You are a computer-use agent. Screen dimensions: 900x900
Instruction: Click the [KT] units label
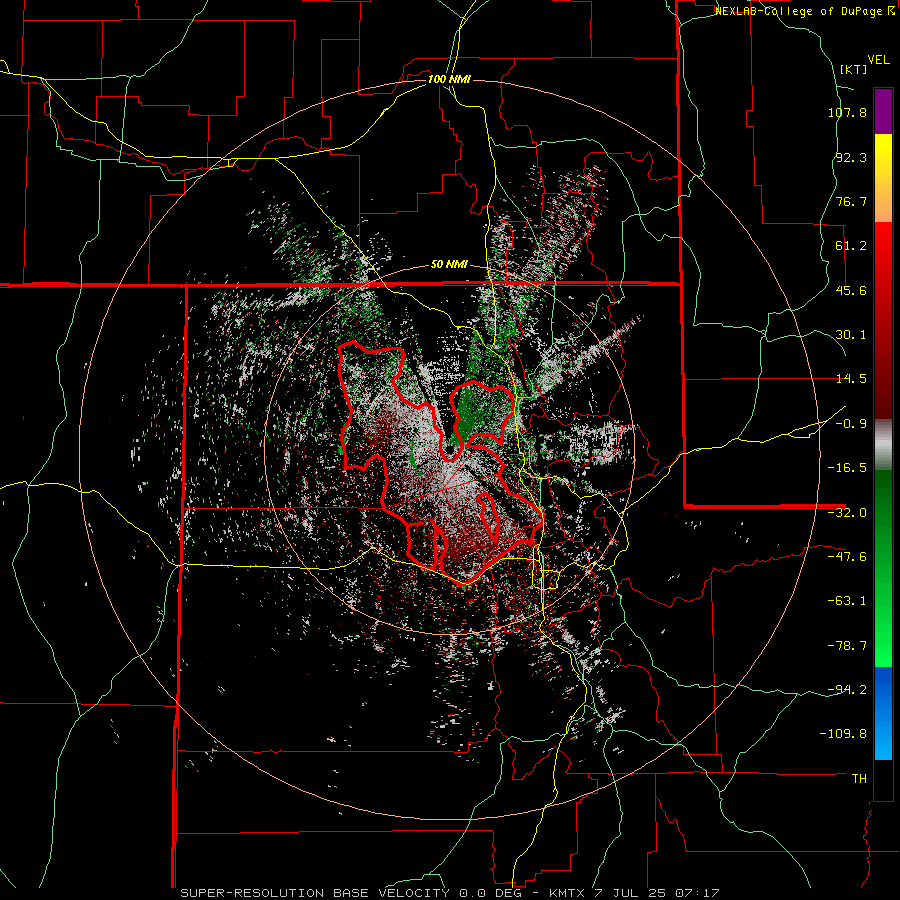pyautogui.click(x=854, y=69)
